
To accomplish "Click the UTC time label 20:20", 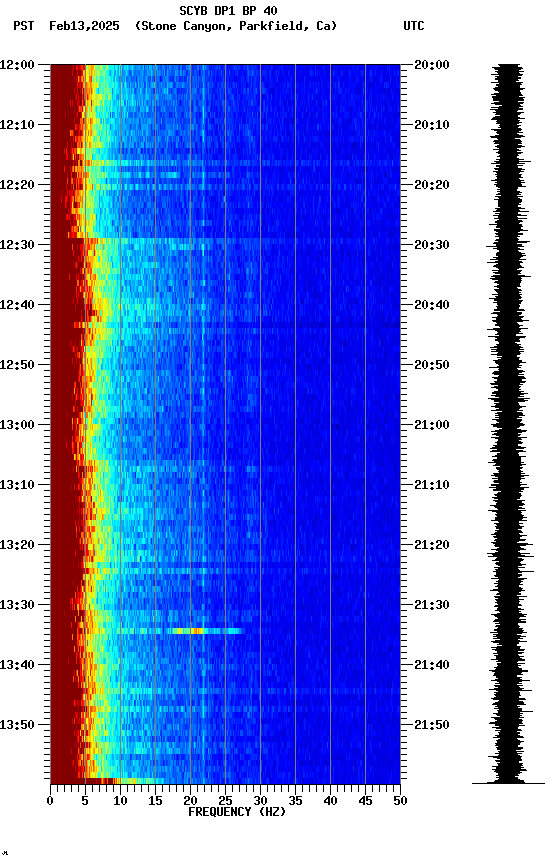I will coord(432,185).
